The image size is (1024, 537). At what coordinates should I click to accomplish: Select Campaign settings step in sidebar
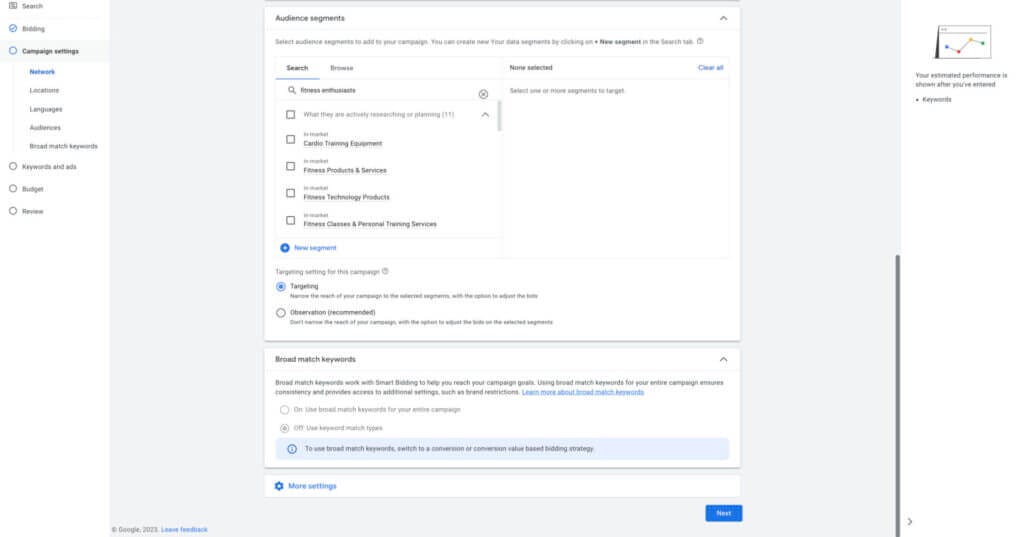click(x=50, y=51)
